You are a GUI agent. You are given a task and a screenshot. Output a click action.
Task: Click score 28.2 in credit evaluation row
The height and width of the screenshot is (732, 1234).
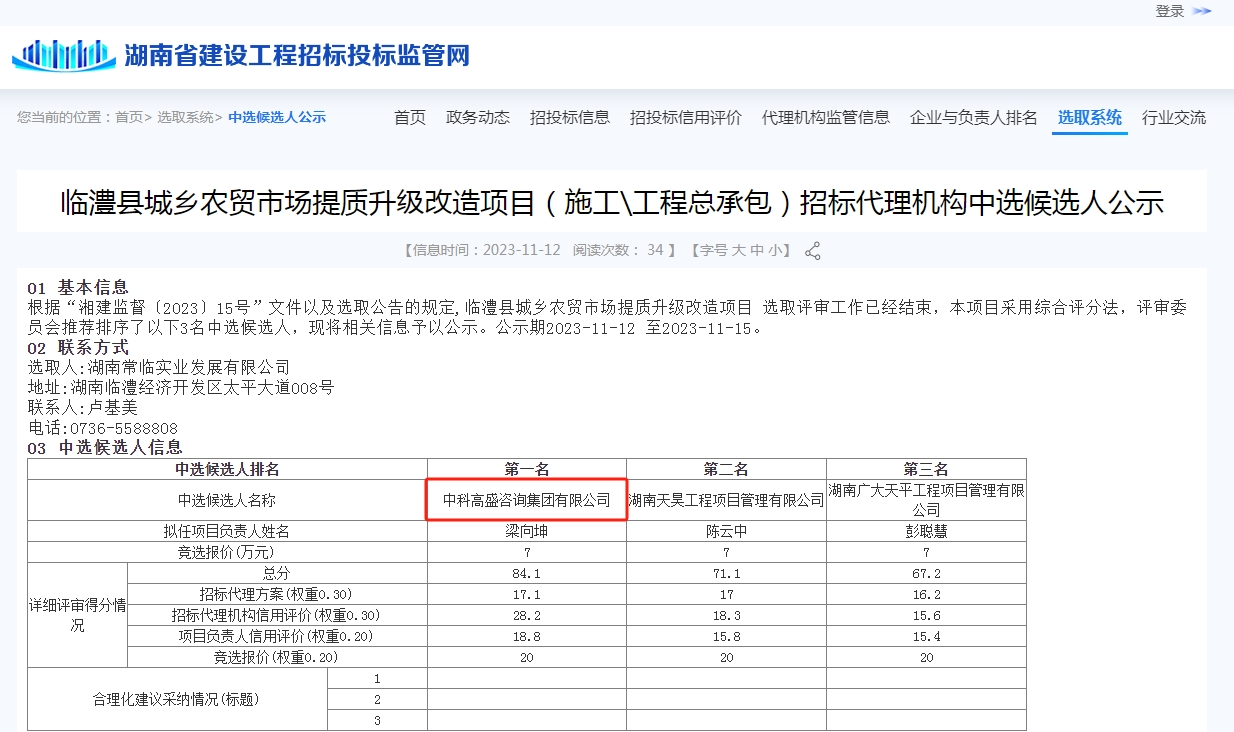tap(527, 615)
